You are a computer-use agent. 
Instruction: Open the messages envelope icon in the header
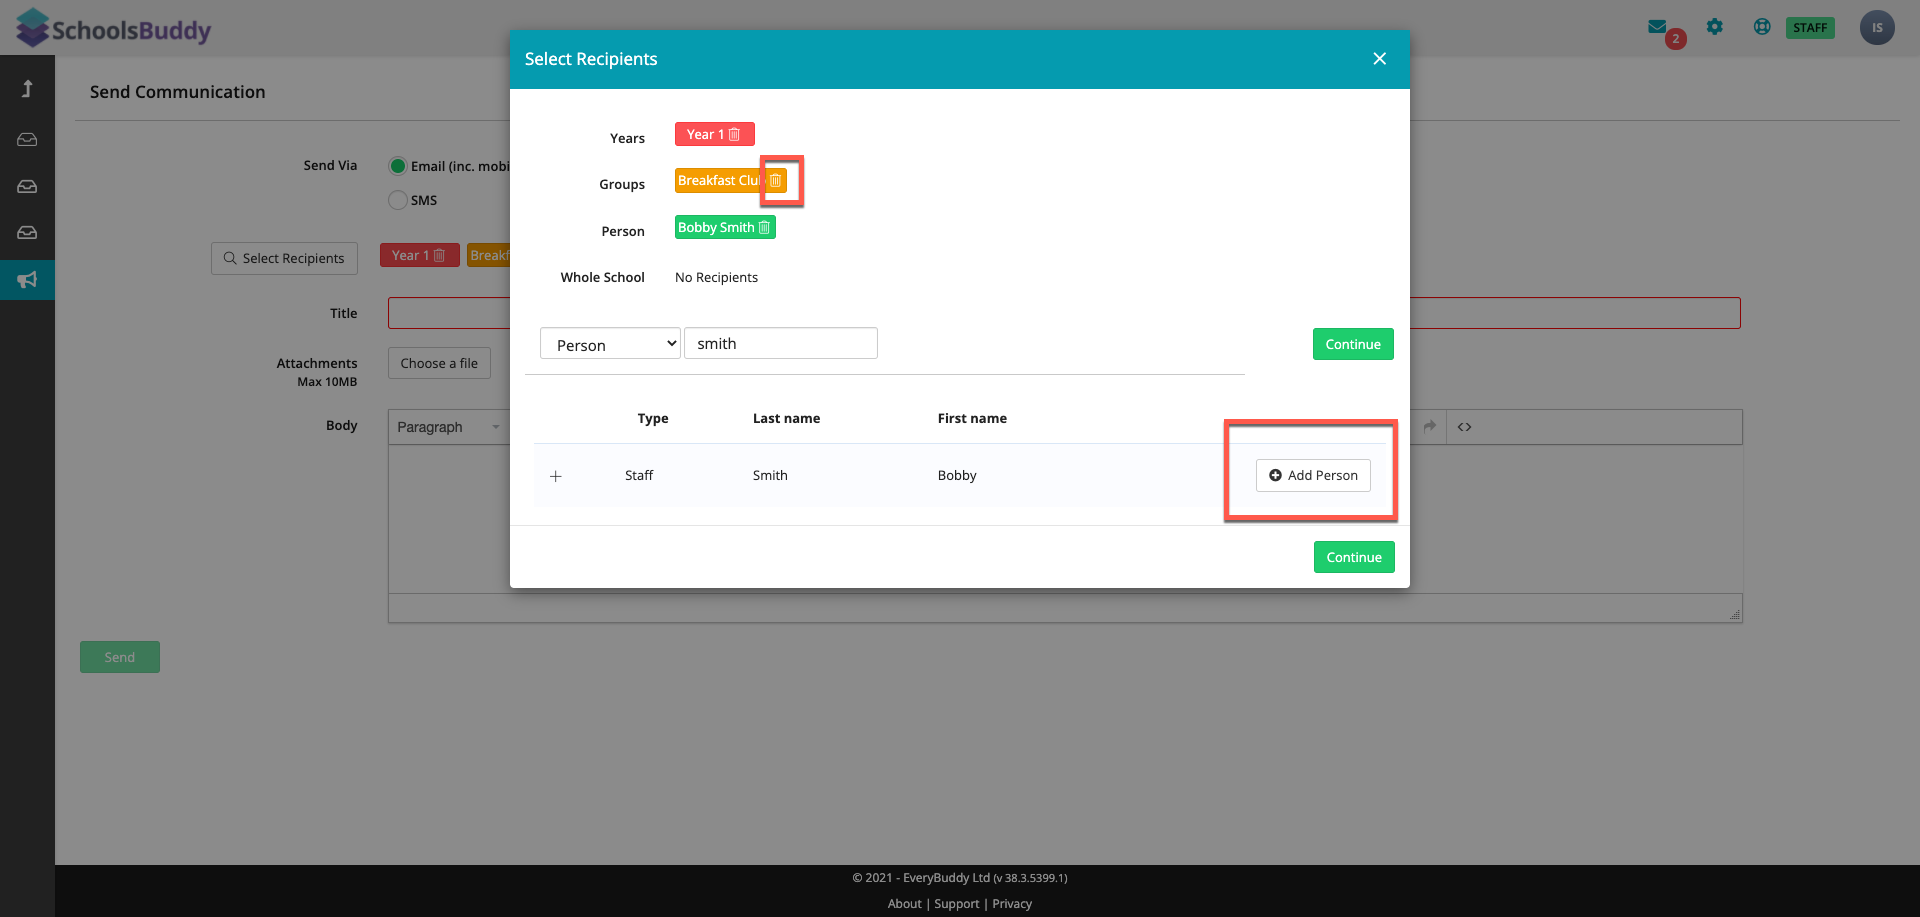coord(1657,27)
